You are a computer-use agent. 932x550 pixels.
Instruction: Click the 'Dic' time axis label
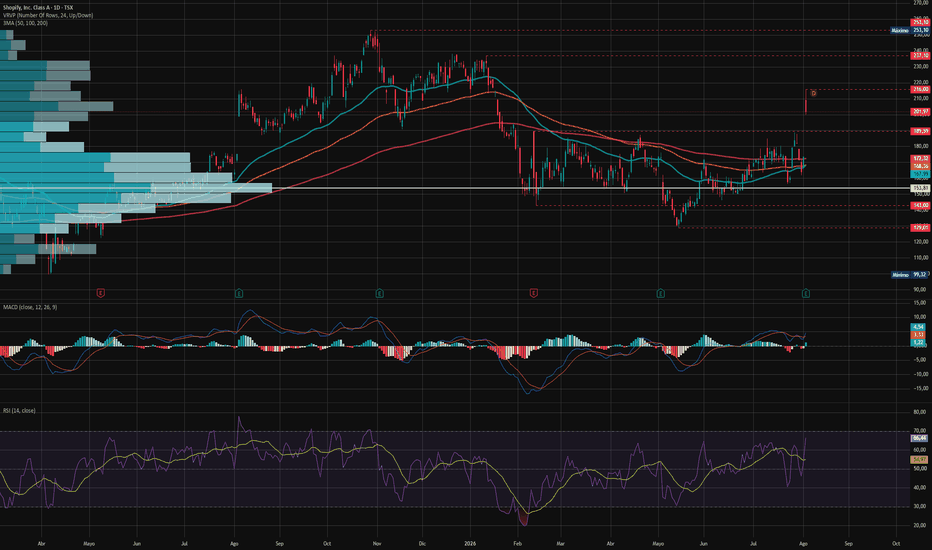click(x=422, y=543)
